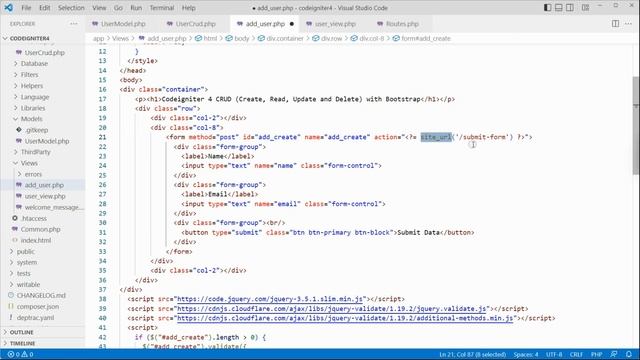Open composer.json file
The width and height of the screenshot is (640, 360).
point(38,307)
